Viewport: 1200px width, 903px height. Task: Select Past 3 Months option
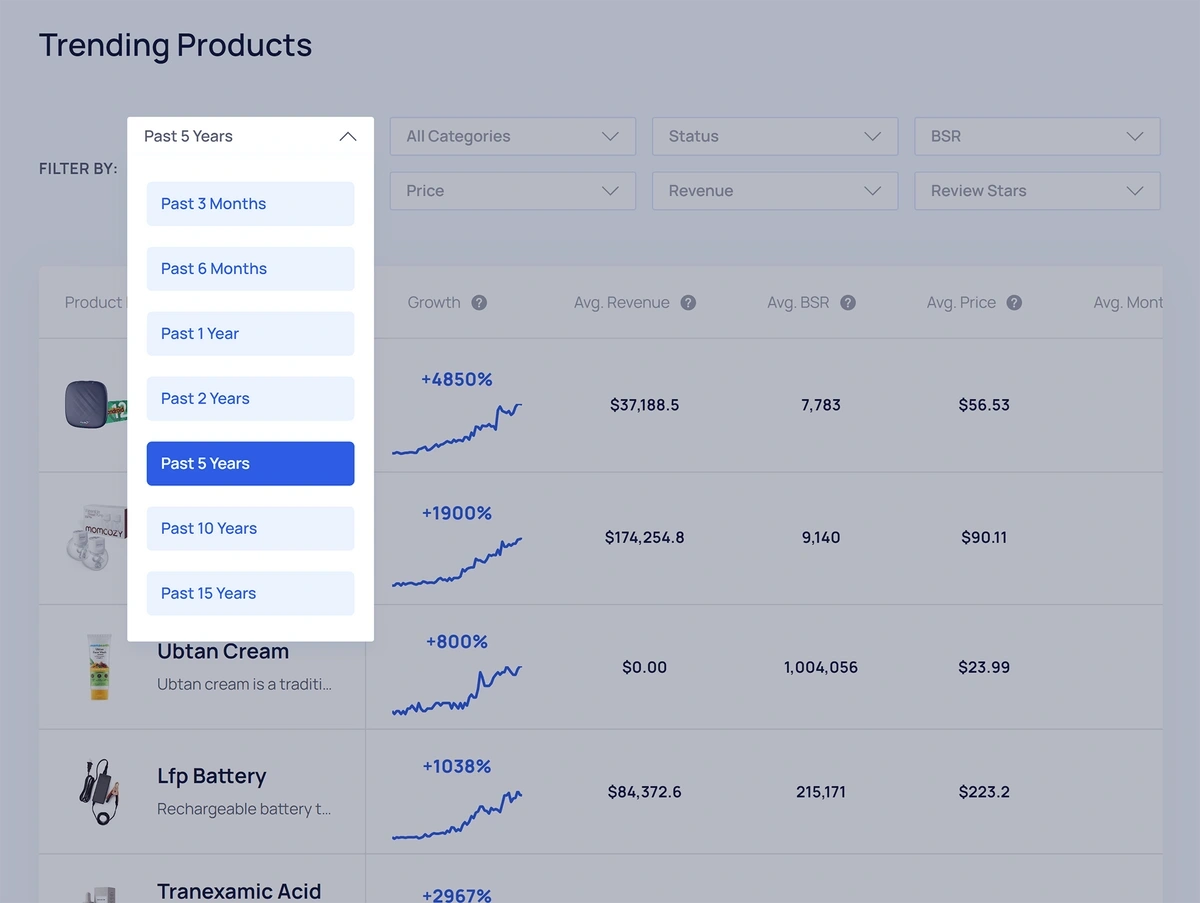point(250,204)
